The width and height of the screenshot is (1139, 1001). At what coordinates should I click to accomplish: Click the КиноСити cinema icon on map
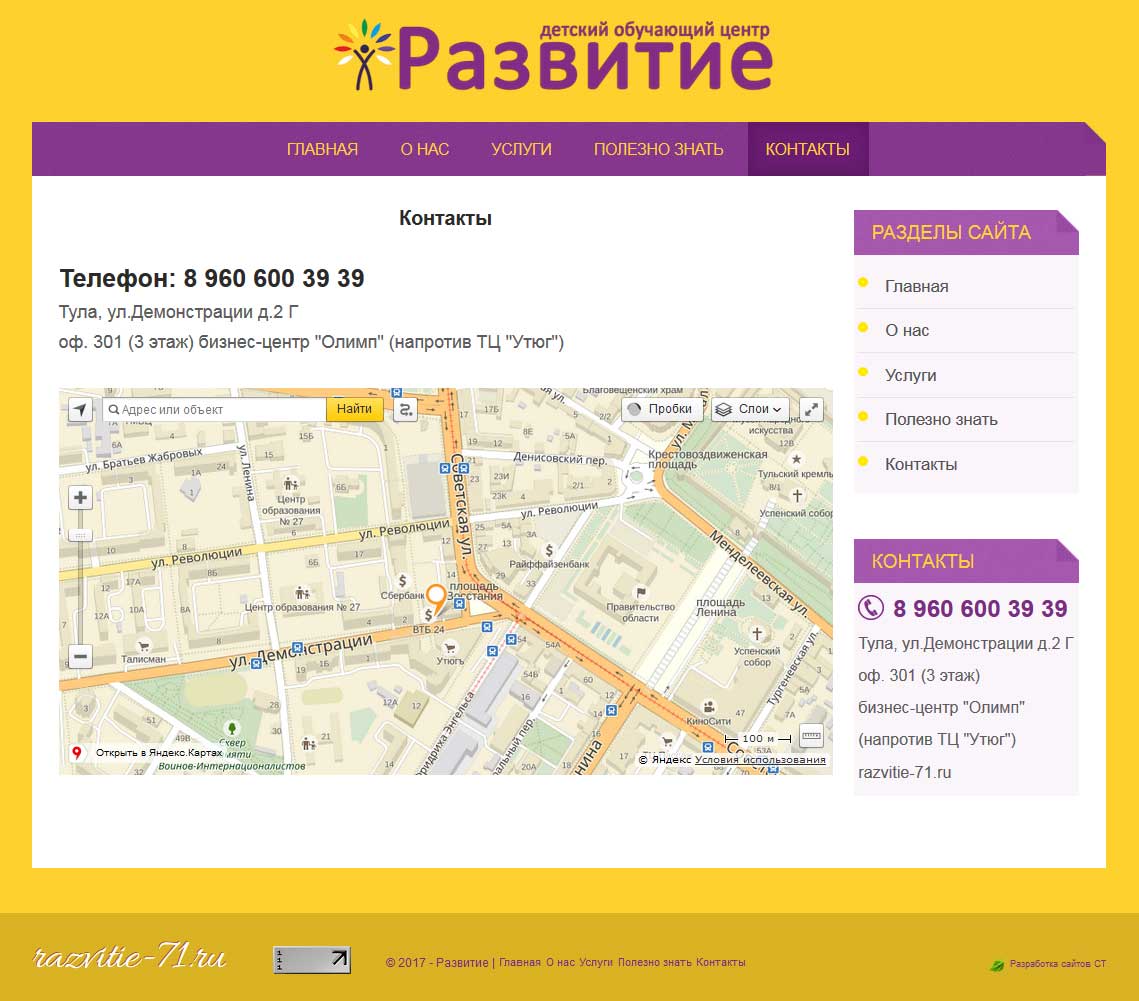[709, 707]
